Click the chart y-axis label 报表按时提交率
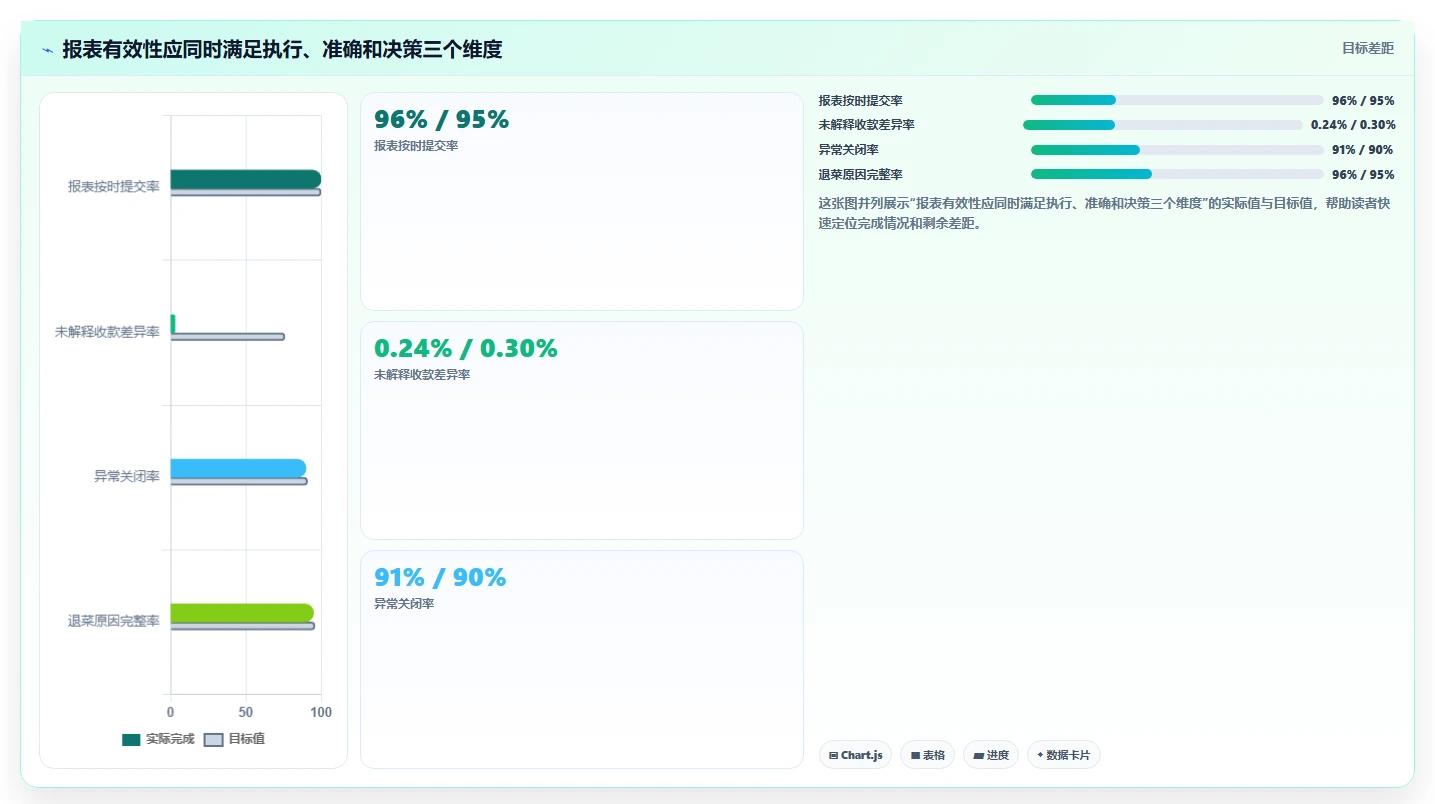 click(x=114, y=187)
